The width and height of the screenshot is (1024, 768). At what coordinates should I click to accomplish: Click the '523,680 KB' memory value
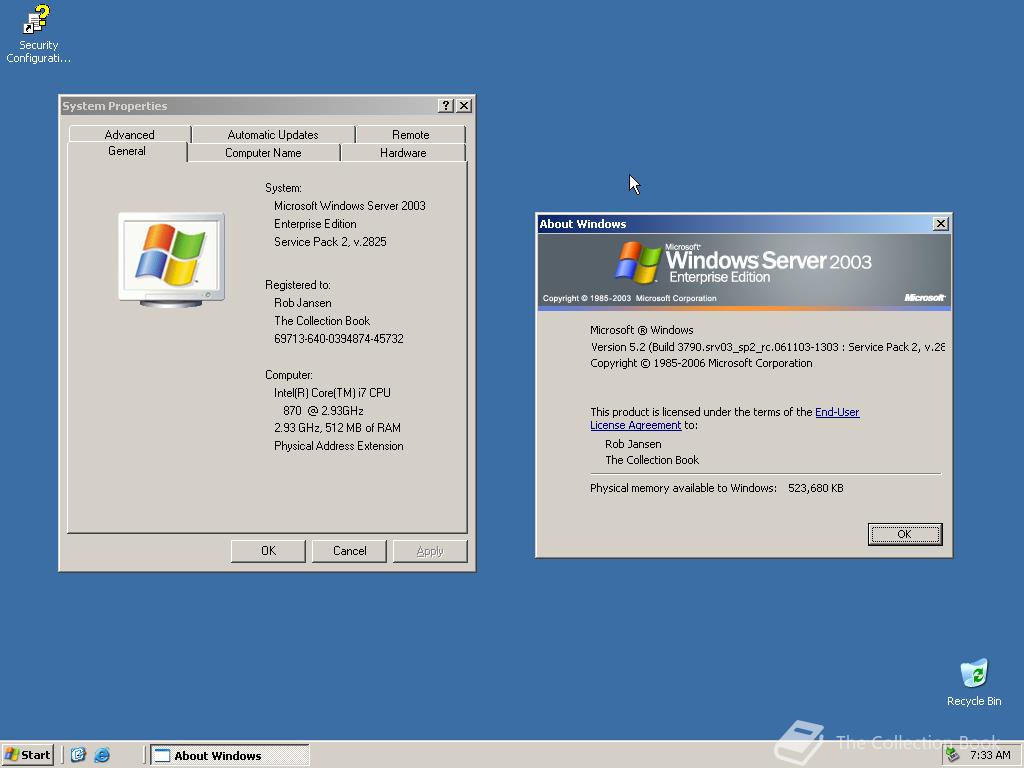pyautogui.click(x=816, y=488)
